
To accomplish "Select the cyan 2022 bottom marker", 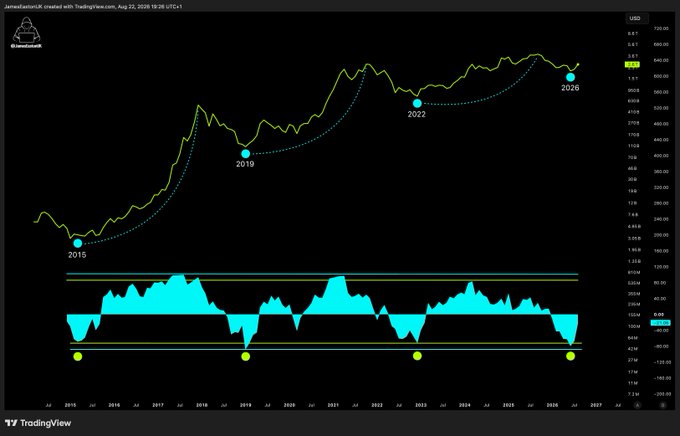I will [x=417, y=103].
